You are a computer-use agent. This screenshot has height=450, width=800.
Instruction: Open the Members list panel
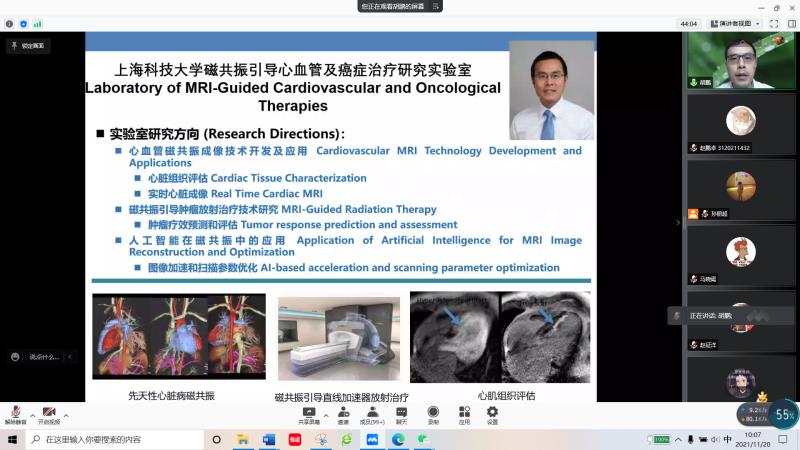(371, 412)
